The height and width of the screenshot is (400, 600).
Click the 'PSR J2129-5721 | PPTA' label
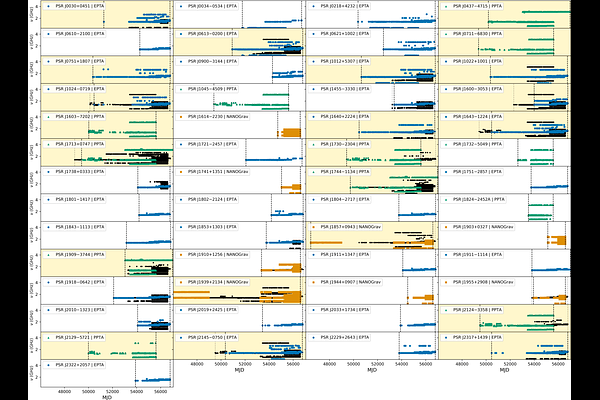tap(80, 338)
